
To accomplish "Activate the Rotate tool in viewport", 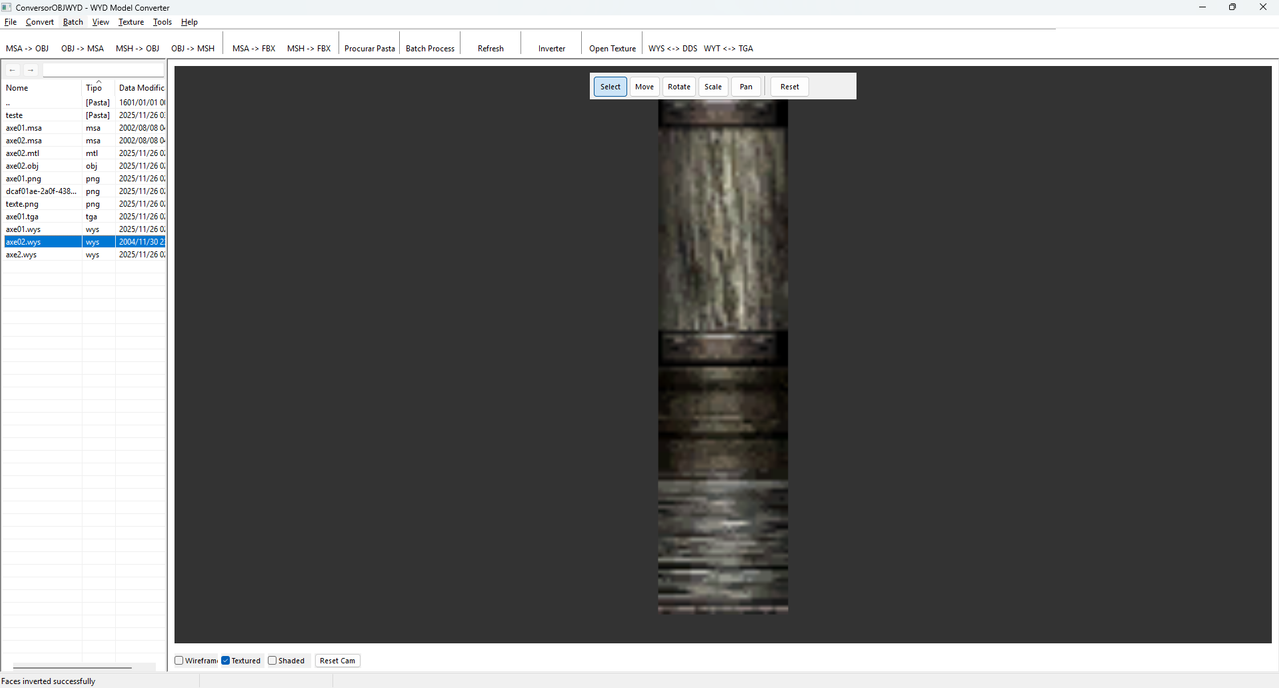I will point(679,87).
